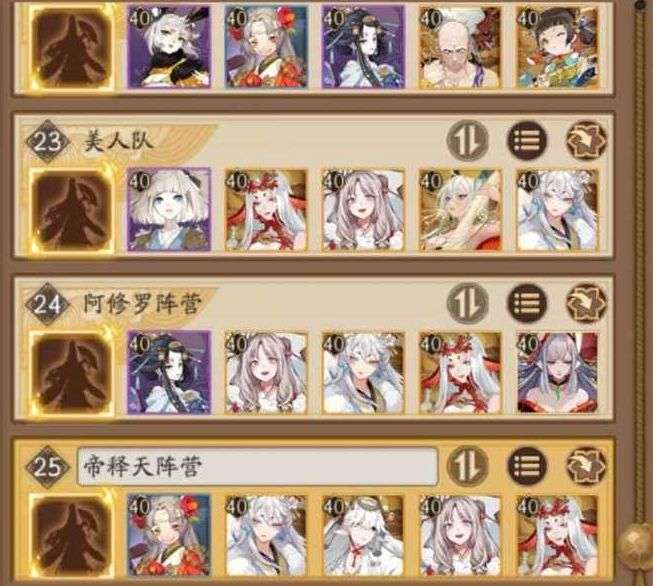
Task: Click the swap order icon for 帝释天阵营
Action: tap(468, 466)
